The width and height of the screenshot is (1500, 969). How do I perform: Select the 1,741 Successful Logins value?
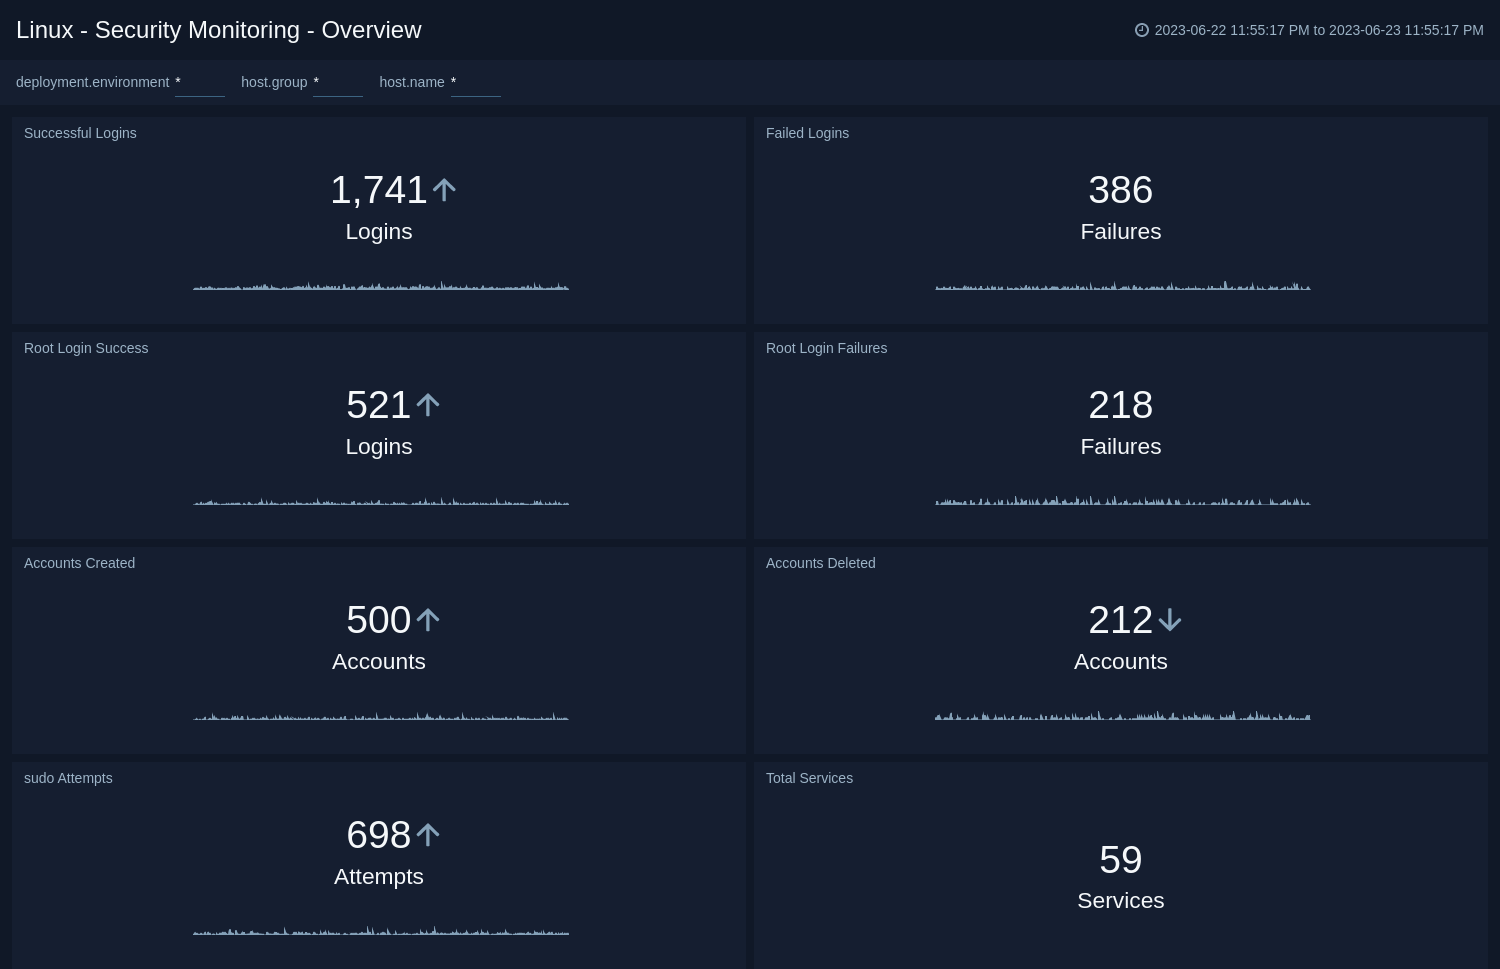pyautogui.click(x=379, y=190)
